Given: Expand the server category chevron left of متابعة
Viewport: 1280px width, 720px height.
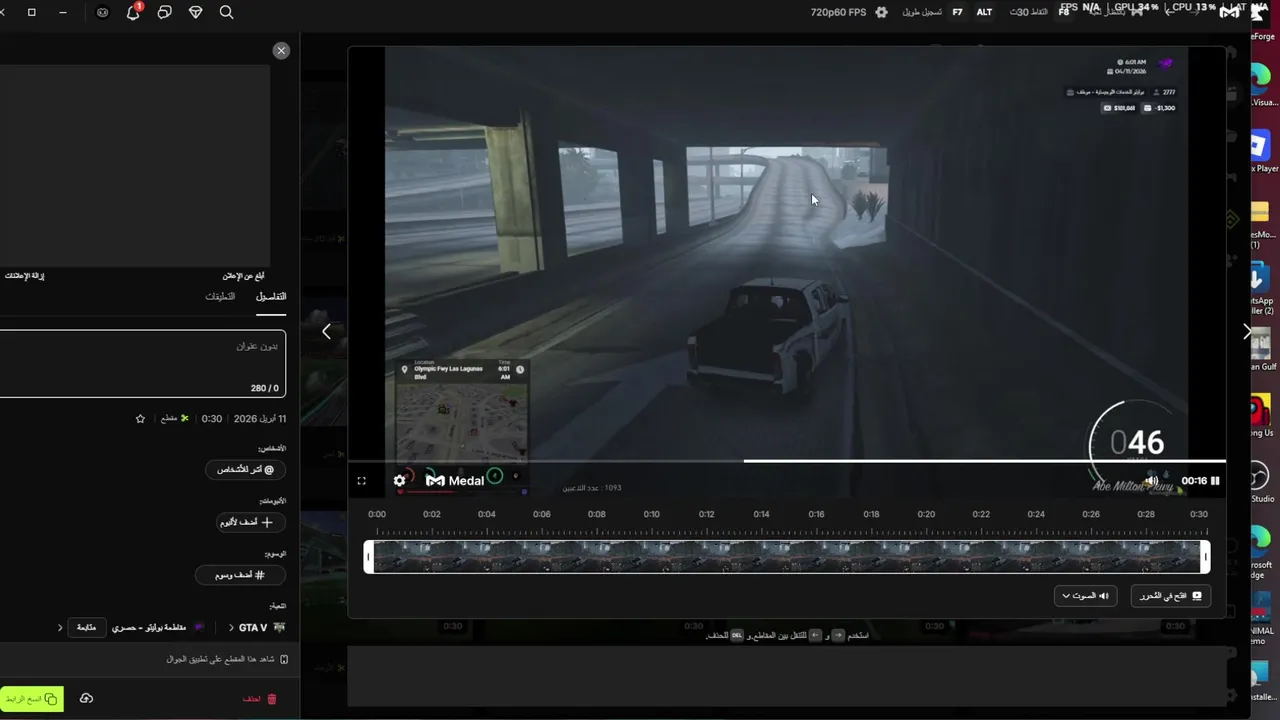Looking at the screenshot, I should coord(59,628).
